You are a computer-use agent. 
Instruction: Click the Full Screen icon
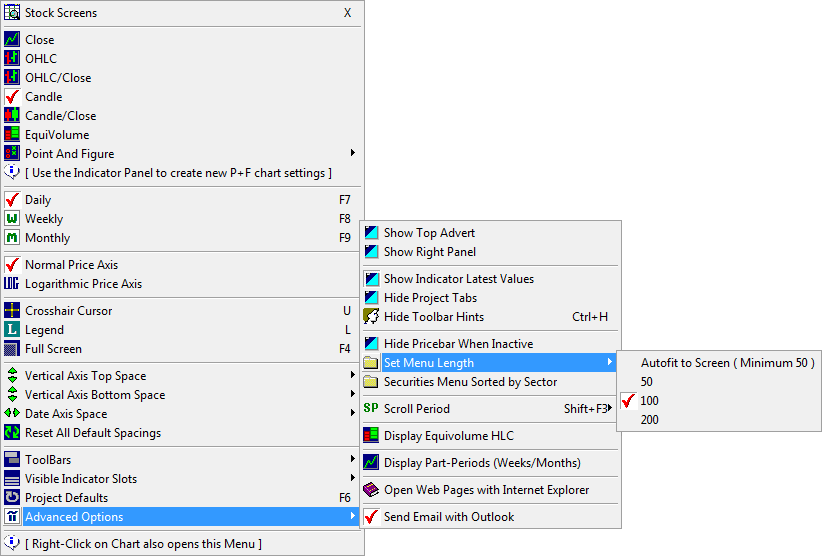(x=12, y=349)
